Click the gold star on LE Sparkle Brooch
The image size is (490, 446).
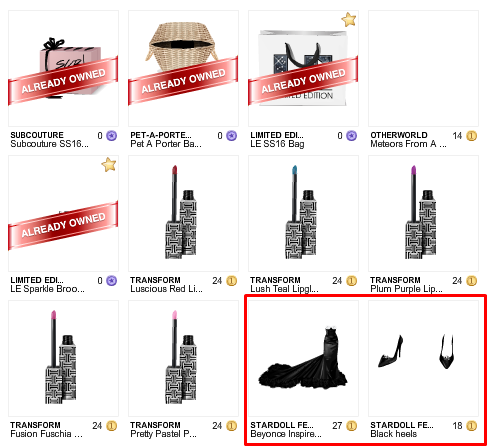tap(109, 164)
